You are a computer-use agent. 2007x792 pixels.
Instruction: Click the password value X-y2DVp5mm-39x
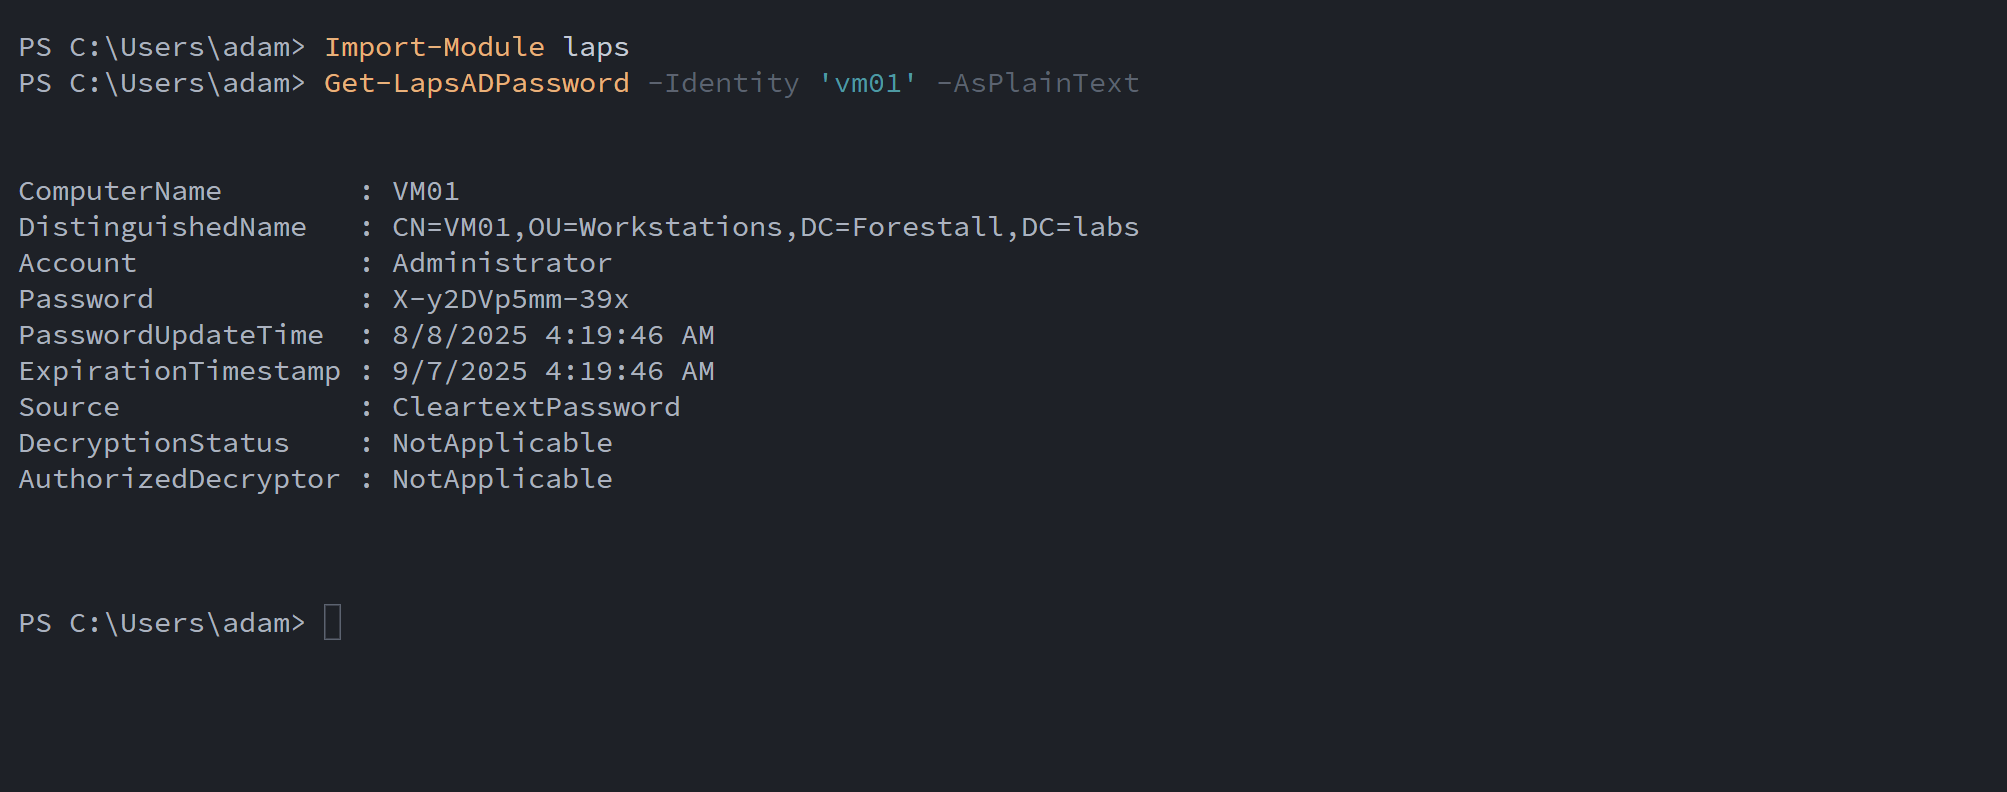click(x=510, y=299)
